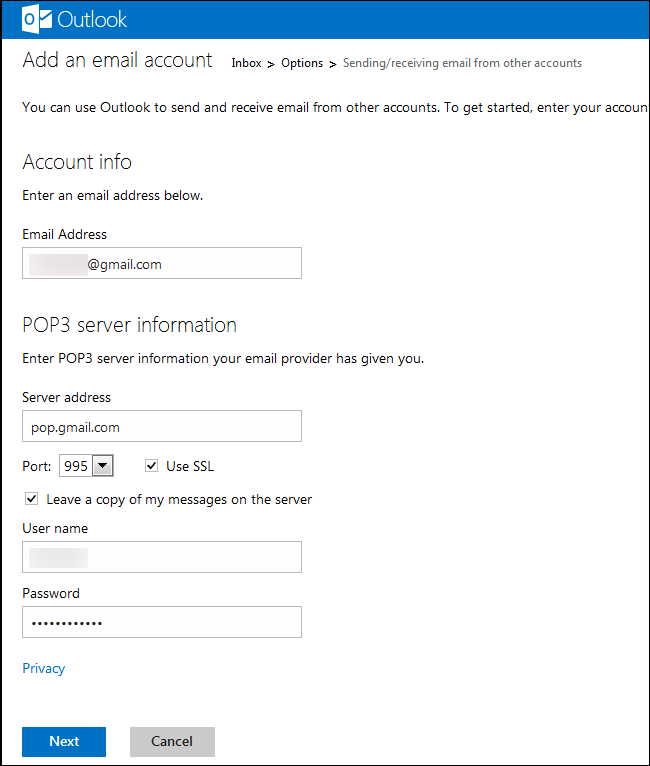The image size is (650, 766).
Task: Click the Add an email account heading
Action: click(117, 60)
